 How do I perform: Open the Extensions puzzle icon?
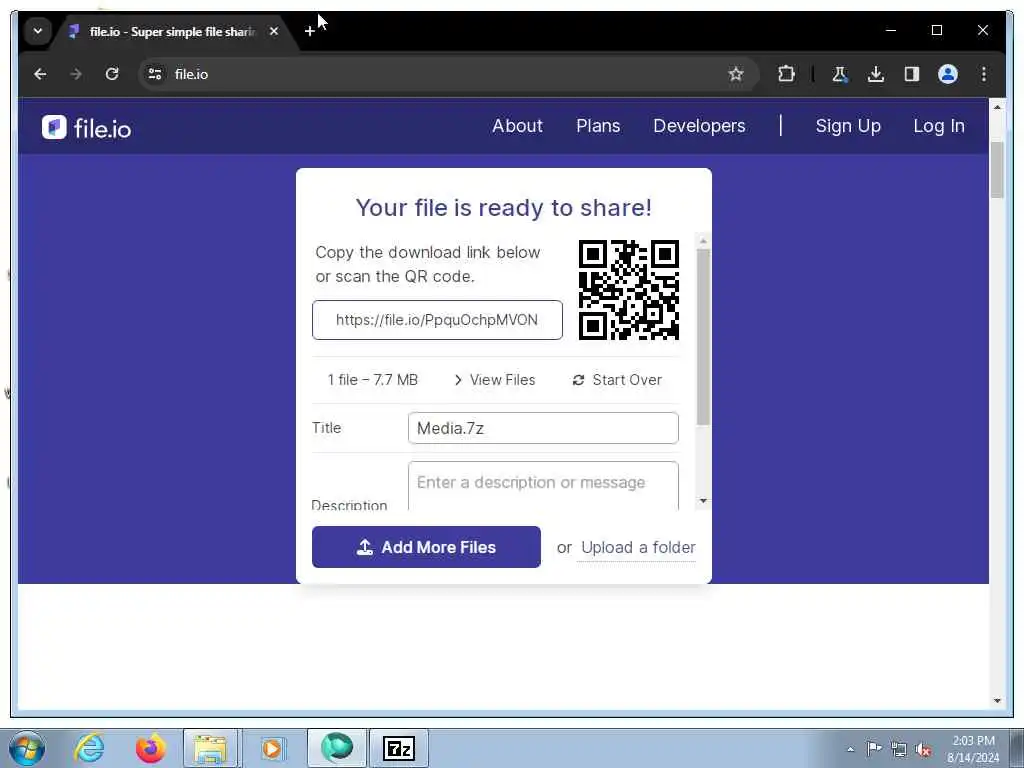click(x=786, y=74)
